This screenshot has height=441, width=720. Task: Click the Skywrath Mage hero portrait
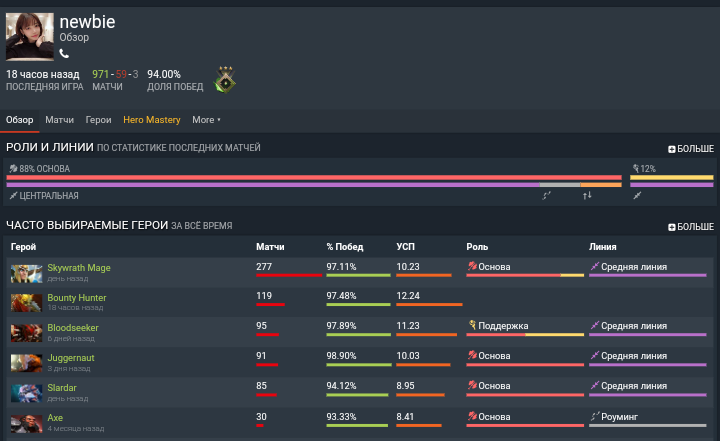26,273
